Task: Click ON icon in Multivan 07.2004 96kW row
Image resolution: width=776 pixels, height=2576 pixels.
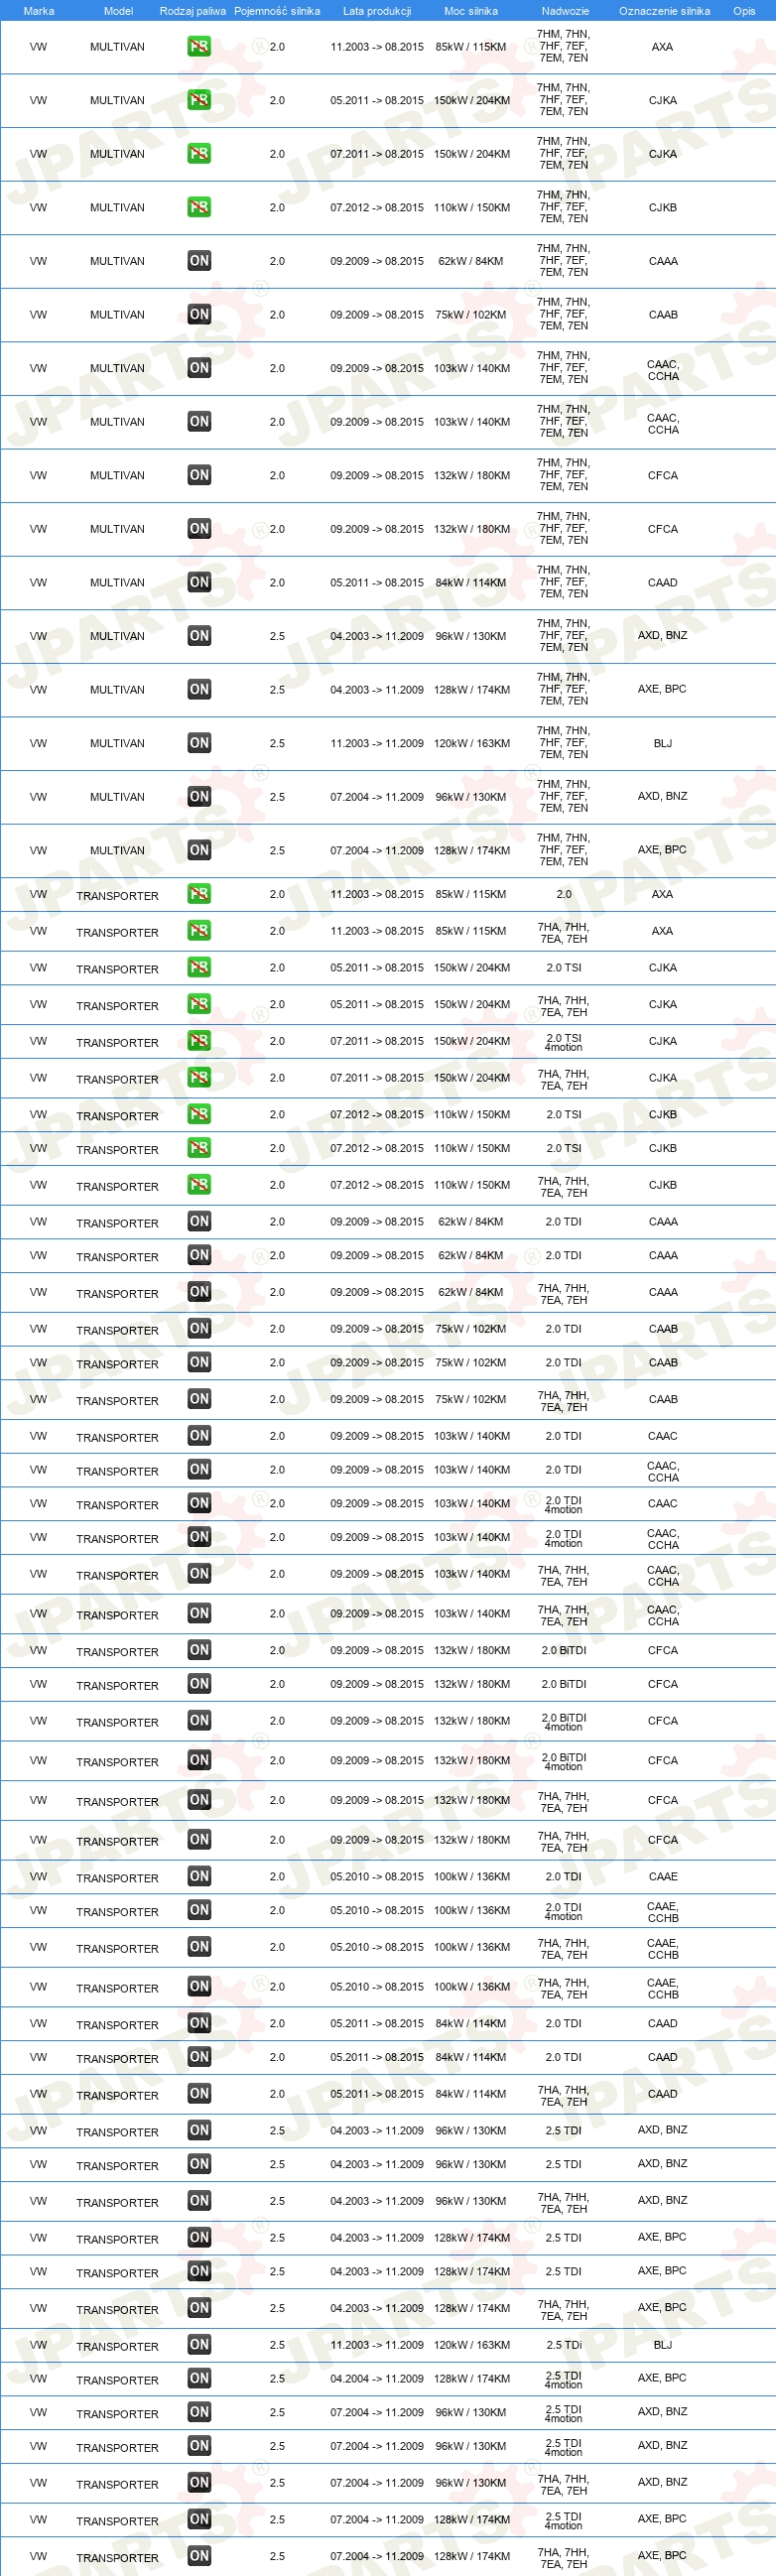Action: point(199,797)
